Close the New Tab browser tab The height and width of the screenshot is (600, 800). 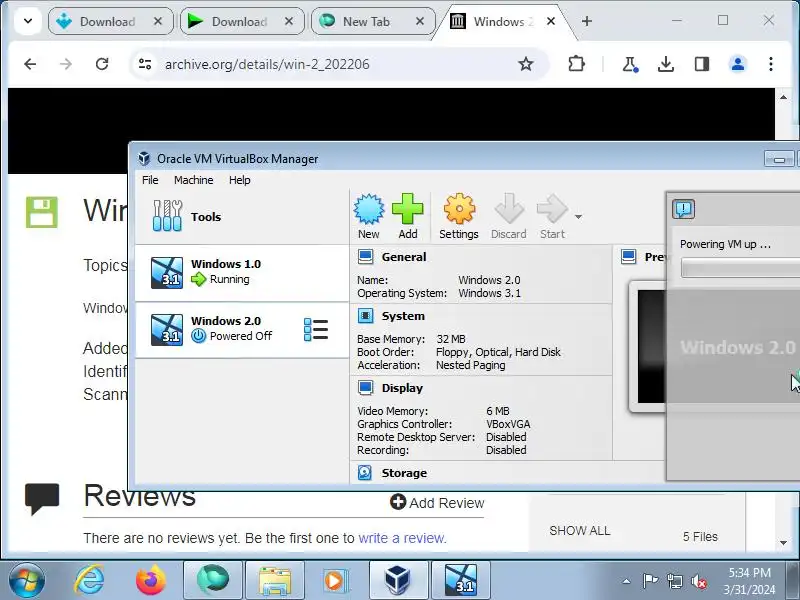[419, 21]
